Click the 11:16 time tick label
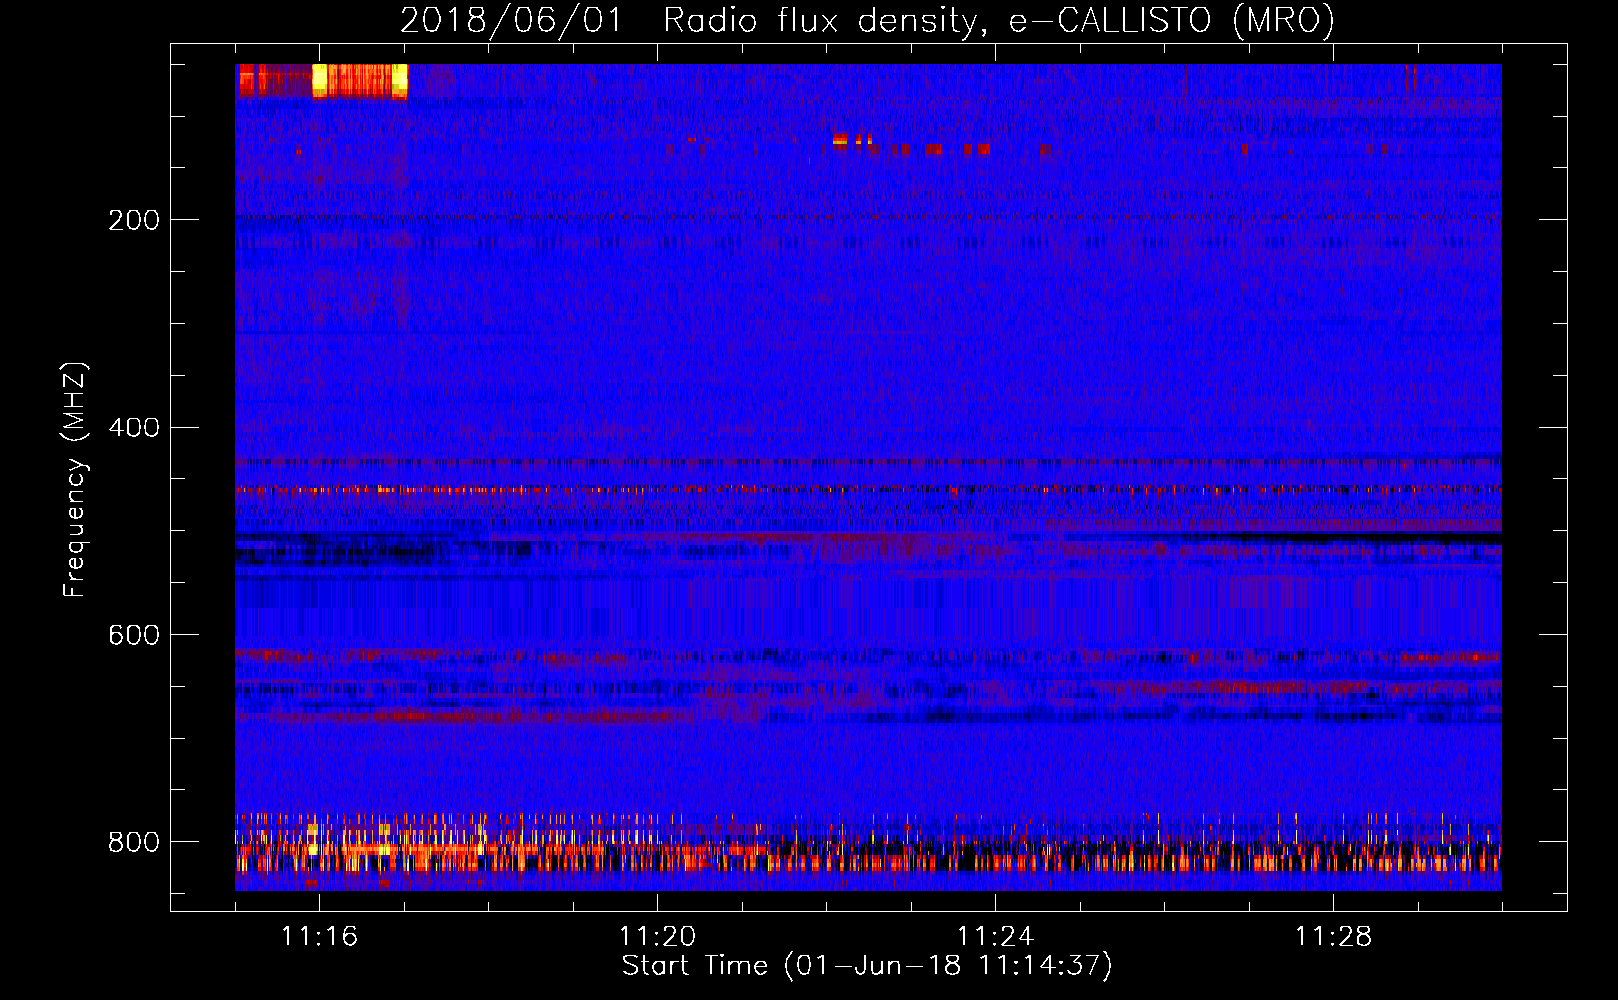This screenshot has height=1000, width=1618. point(319,937)
